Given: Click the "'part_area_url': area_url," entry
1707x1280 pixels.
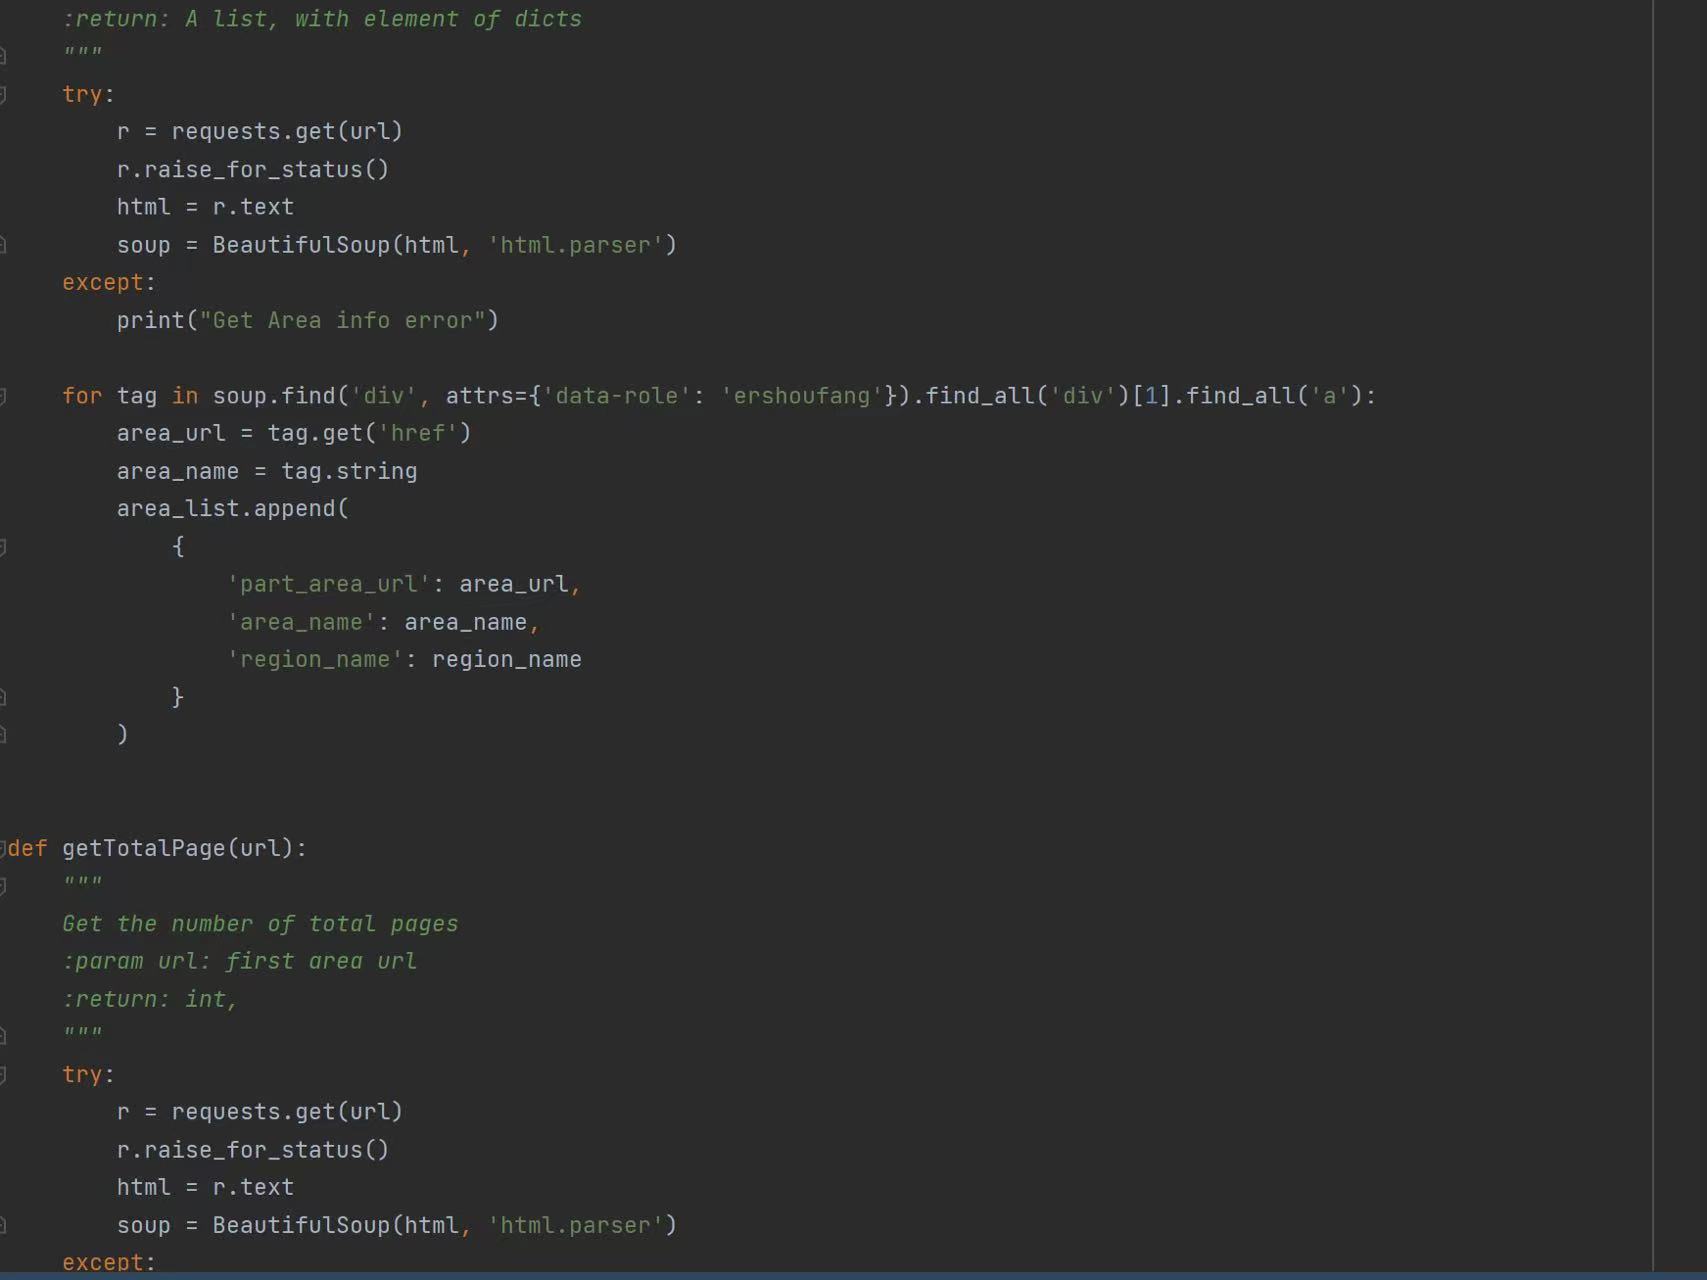Looking at the screenshot, I should tap(403, 584).
